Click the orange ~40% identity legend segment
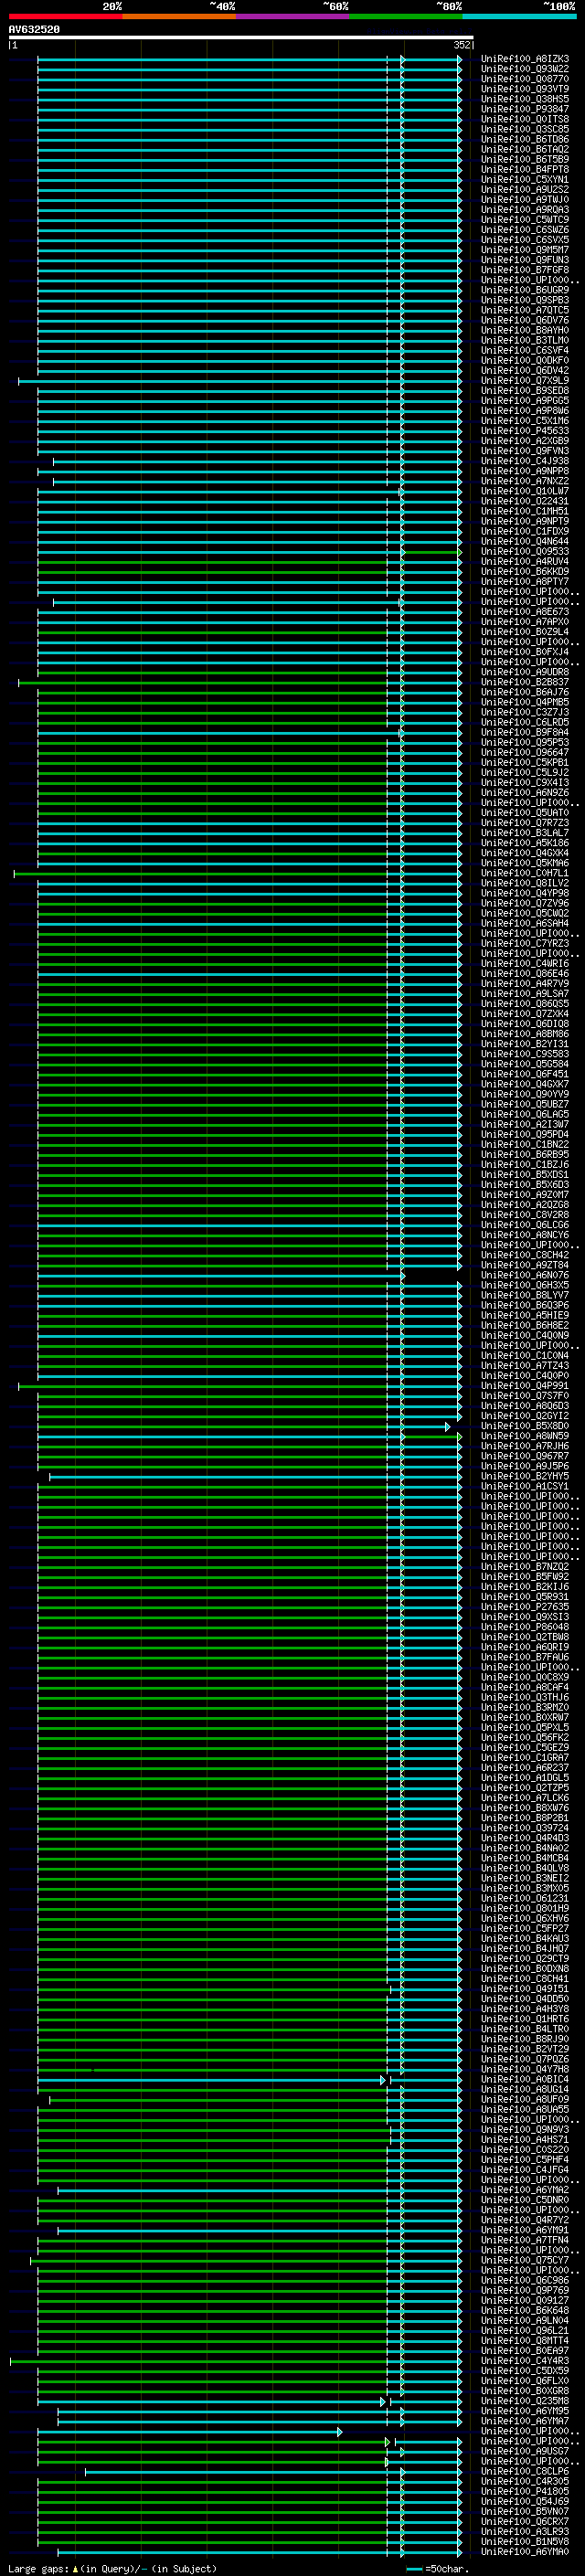This screenshot has width=585, height=2576. pos(179,16)
